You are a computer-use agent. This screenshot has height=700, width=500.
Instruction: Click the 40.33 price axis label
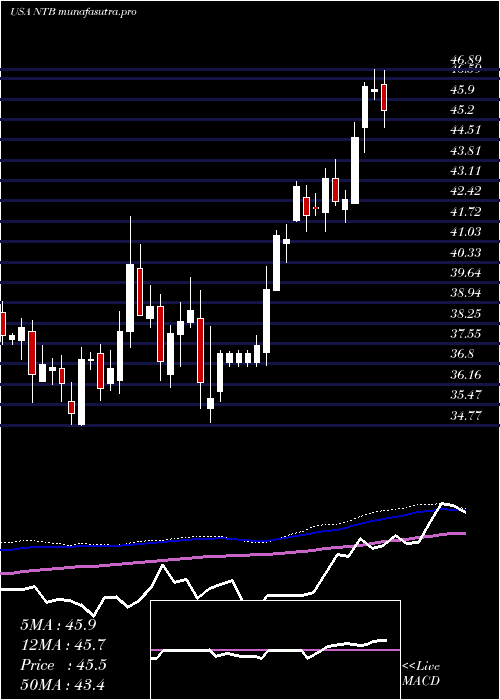[x=466, y=253]
